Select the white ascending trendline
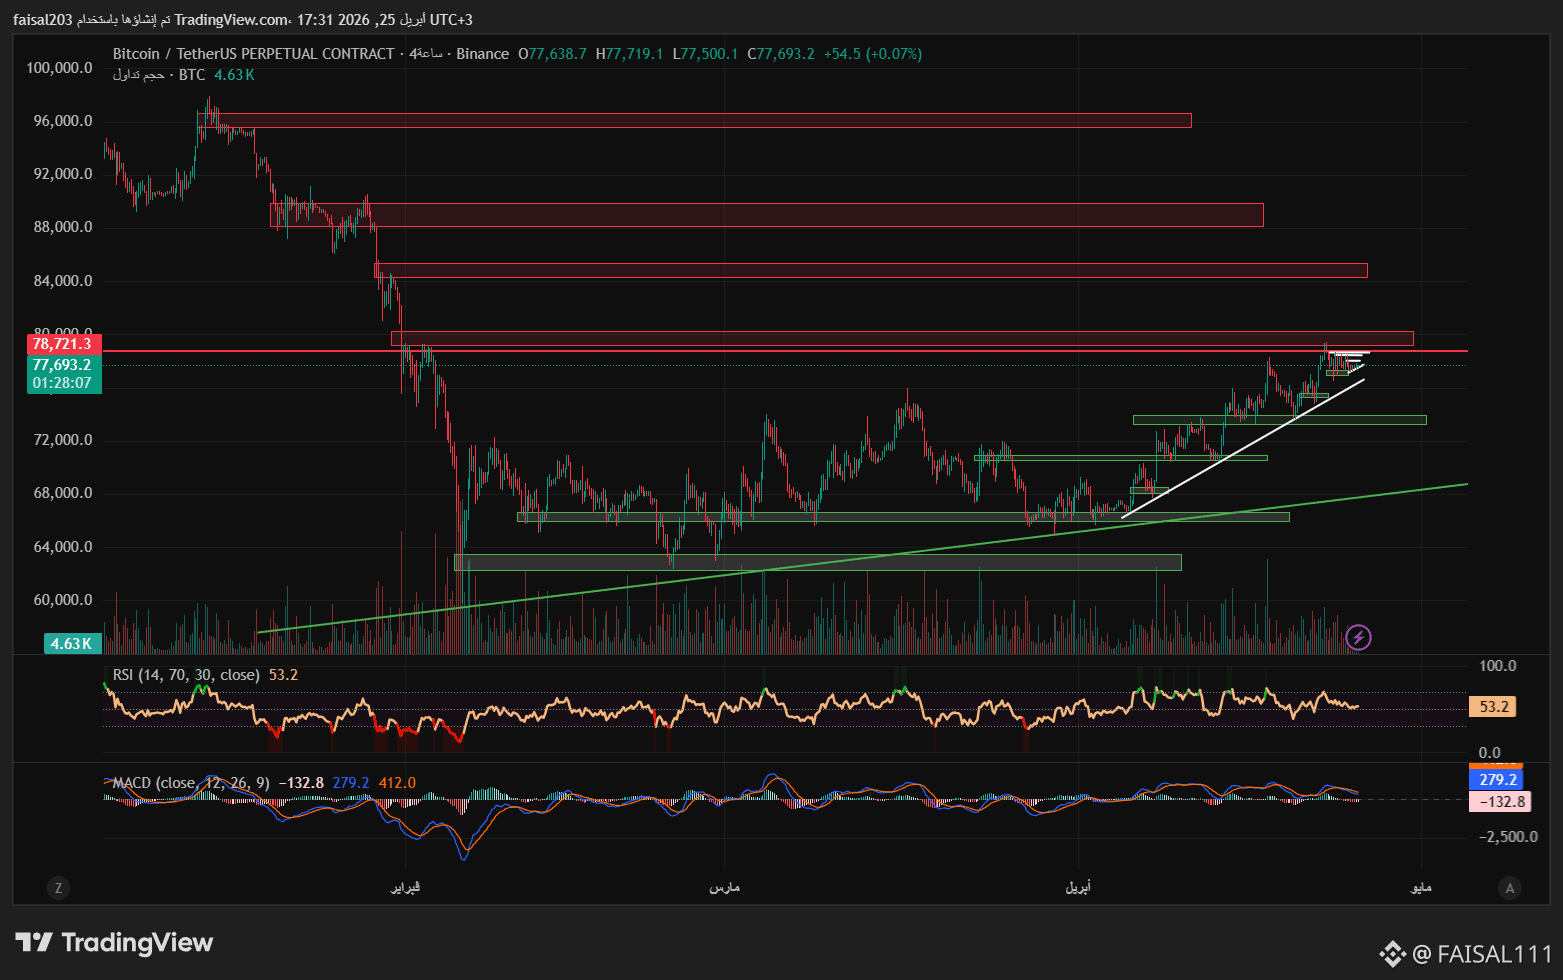Screen dimensions: 1563x980 [1243, 448]
